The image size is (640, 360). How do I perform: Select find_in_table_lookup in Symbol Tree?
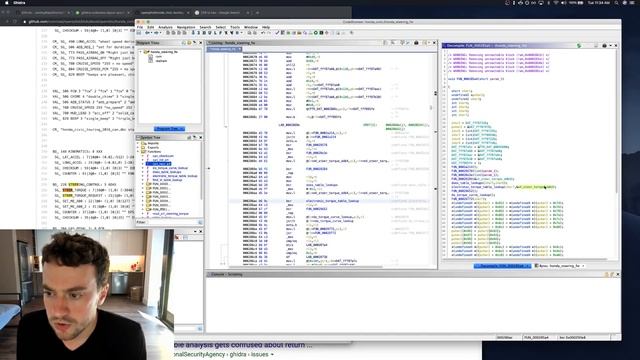167,180
